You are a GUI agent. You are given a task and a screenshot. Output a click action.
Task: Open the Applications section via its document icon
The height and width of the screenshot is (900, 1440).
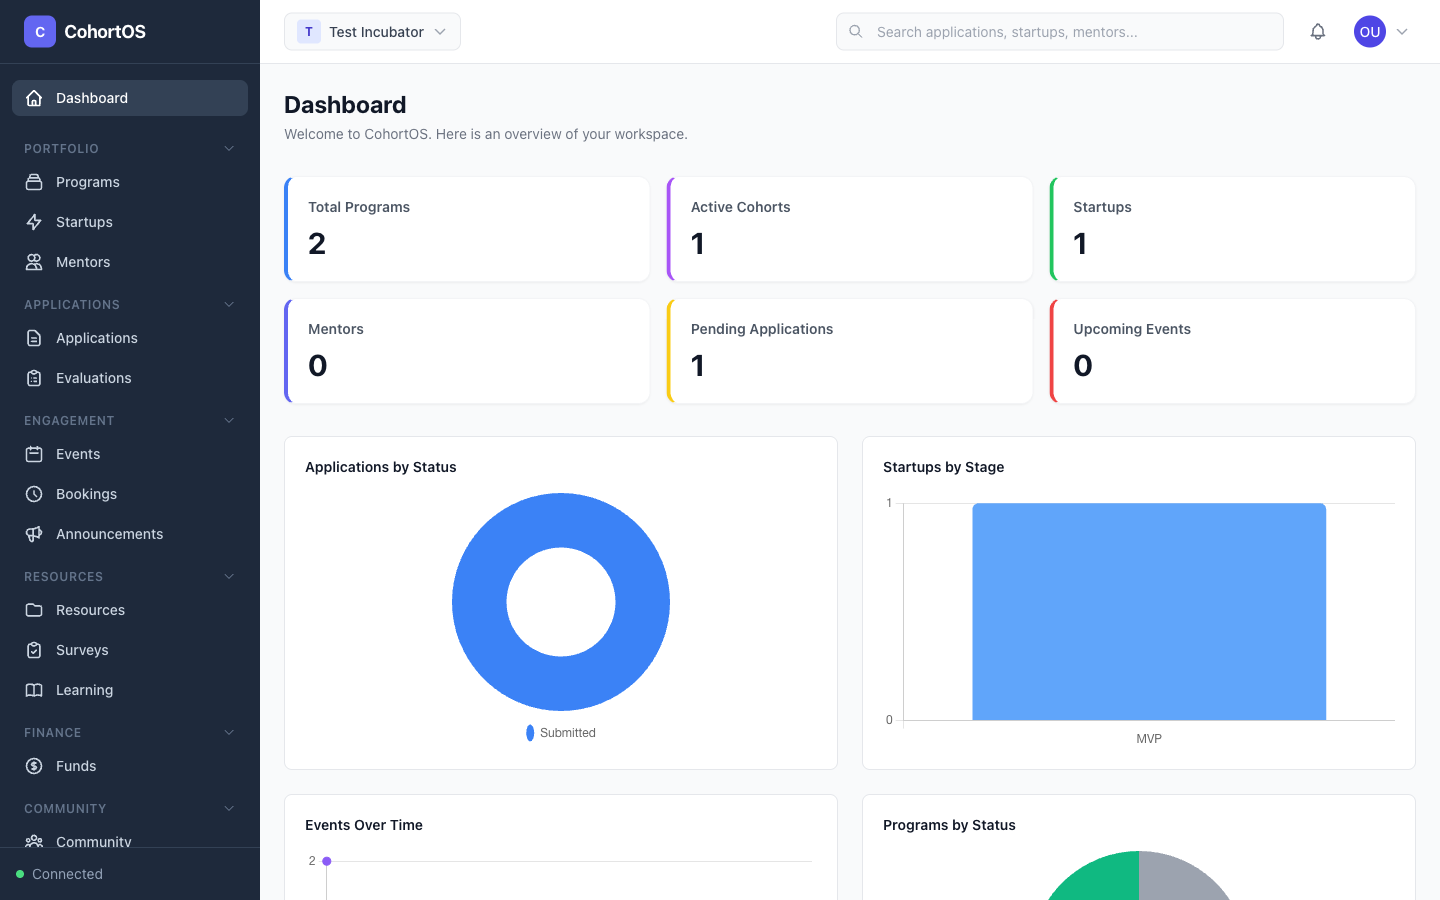pyautogui.click(x=33, y=338)
